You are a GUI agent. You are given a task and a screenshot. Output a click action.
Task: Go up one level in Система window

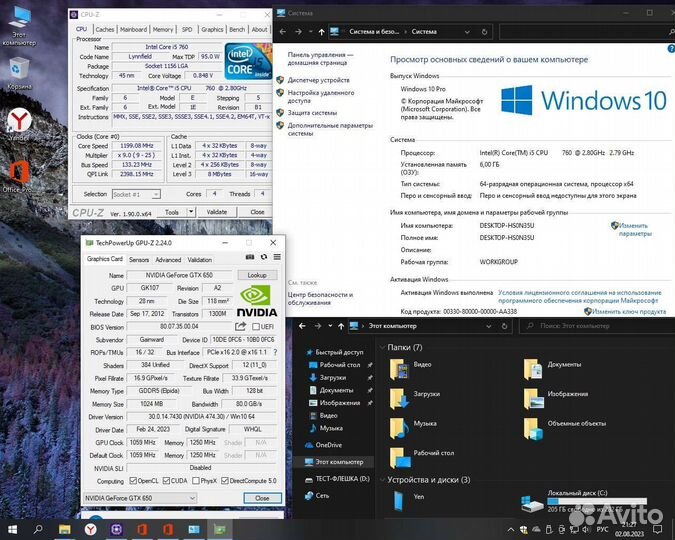coord(321,32)
